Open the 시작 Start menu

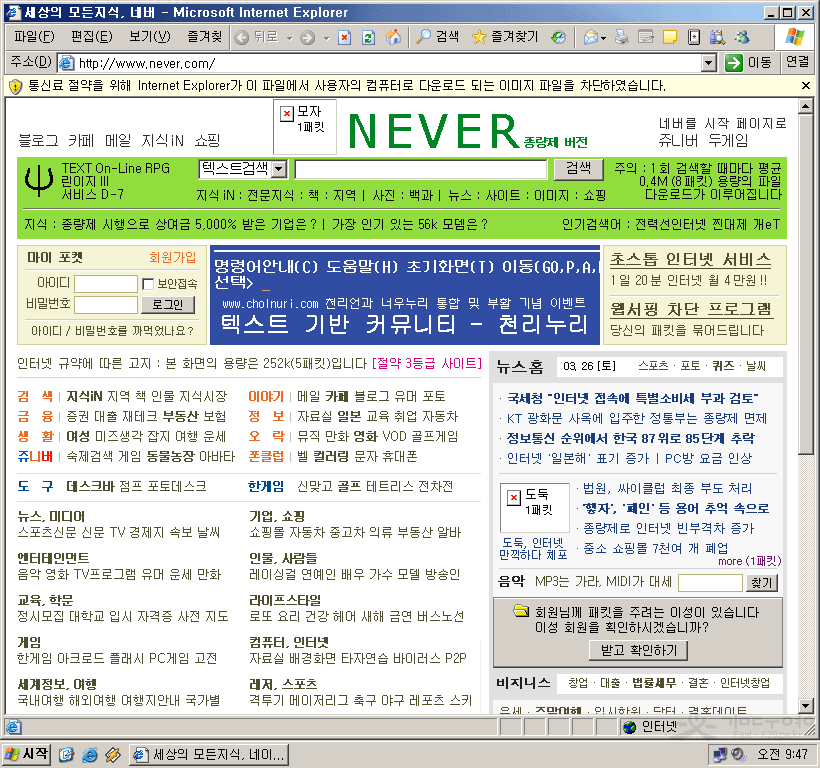point(26,754)
